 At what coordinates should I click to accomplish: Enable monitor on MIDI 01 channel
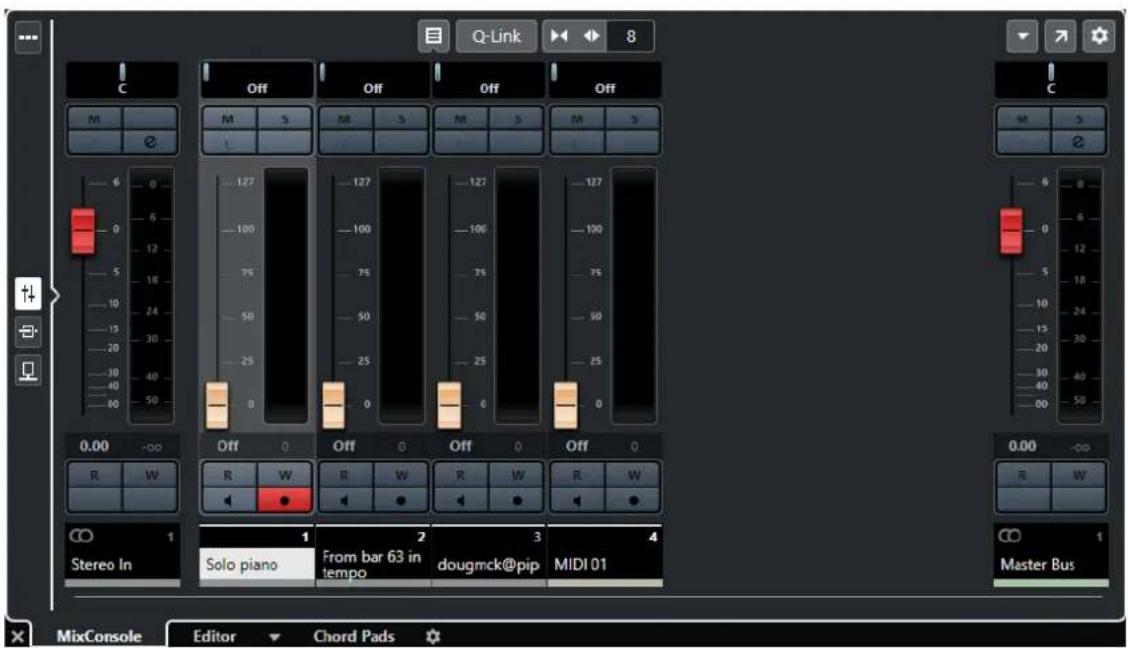tap(578, 500)
